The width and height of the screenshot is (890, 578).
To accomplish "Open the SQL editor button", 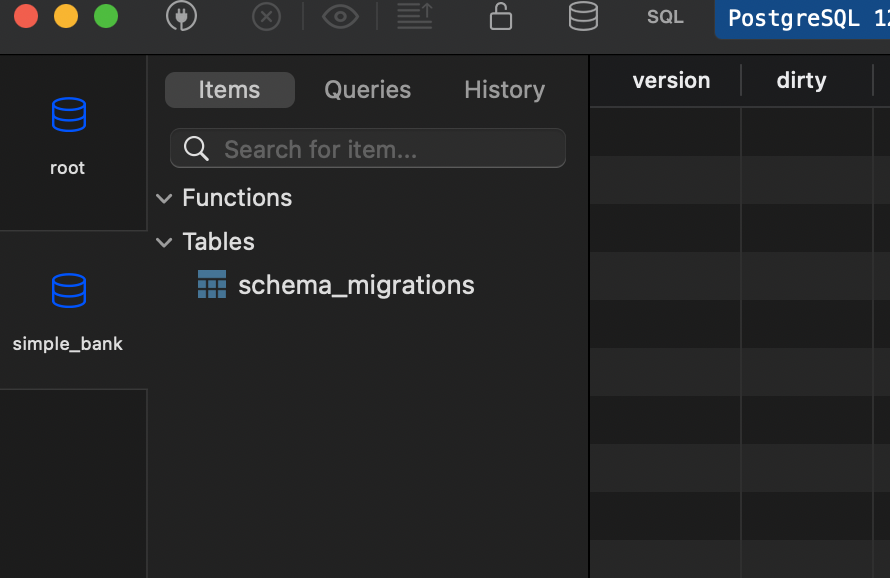I will [665, 17].
